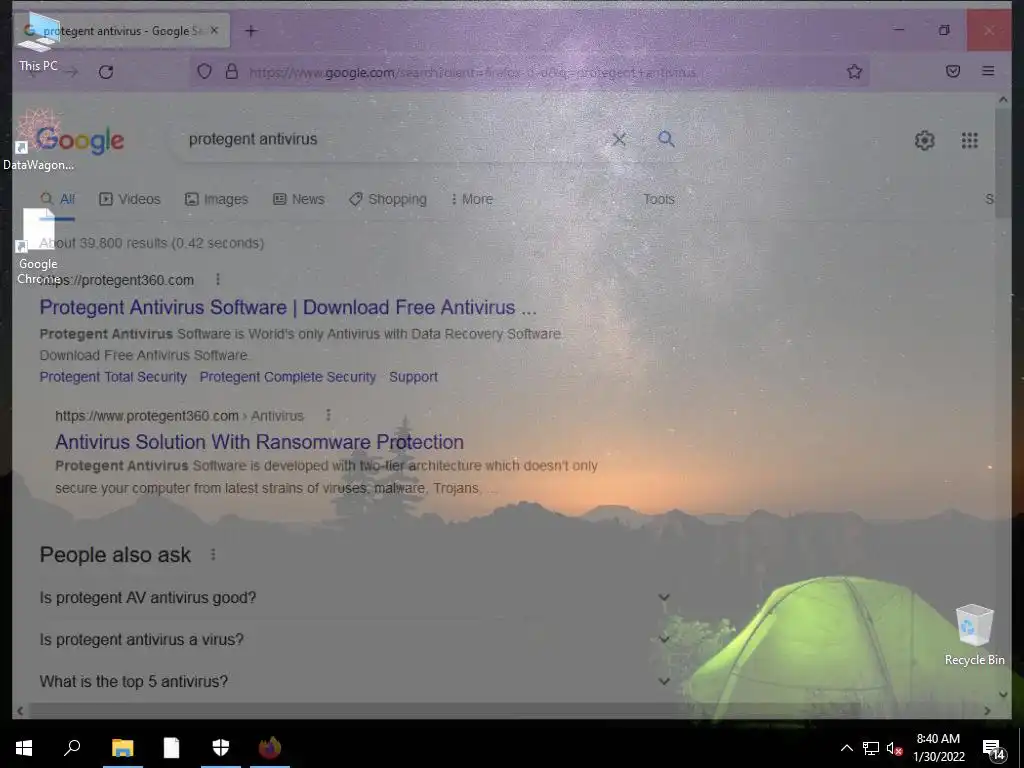
Task: Close the protegent antivirus tab
Action: 214,31
